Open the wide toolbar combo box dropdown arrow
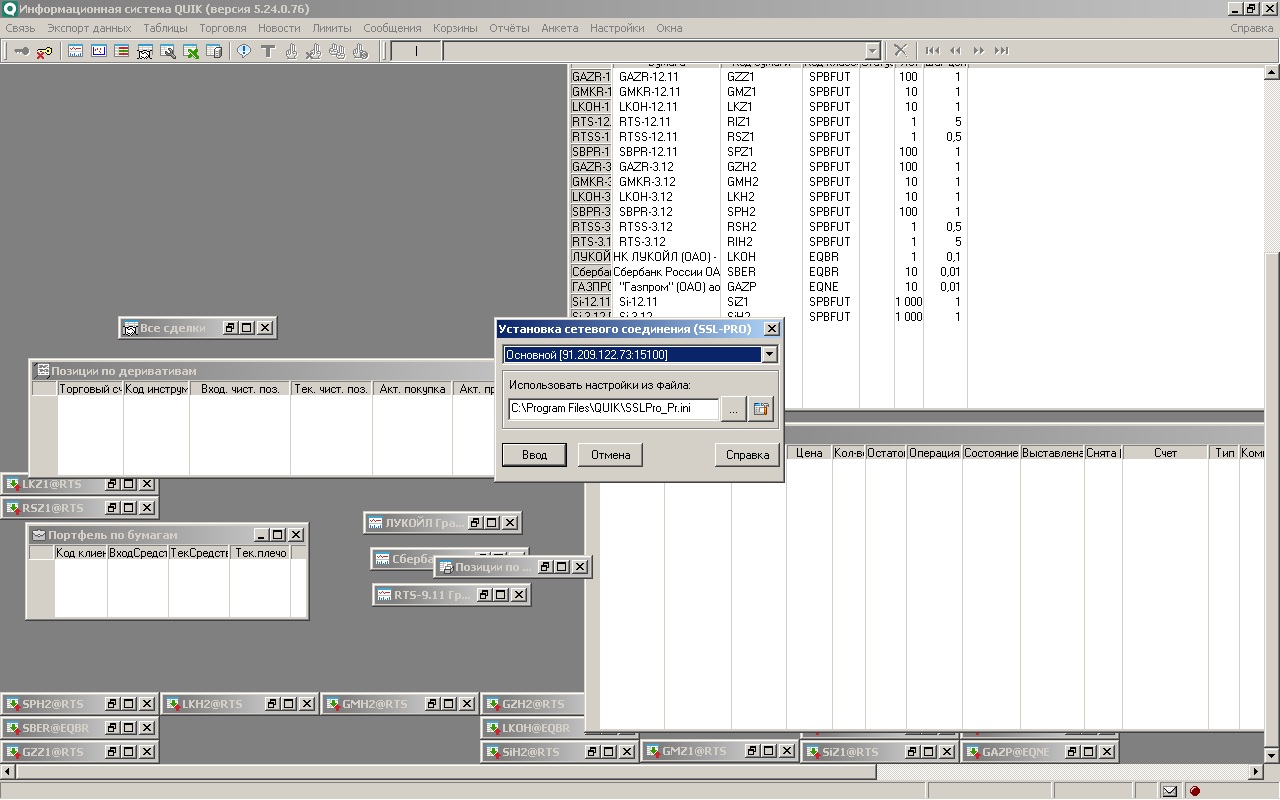This screenshot has width=1280, height=800. [x=872, y=51]
